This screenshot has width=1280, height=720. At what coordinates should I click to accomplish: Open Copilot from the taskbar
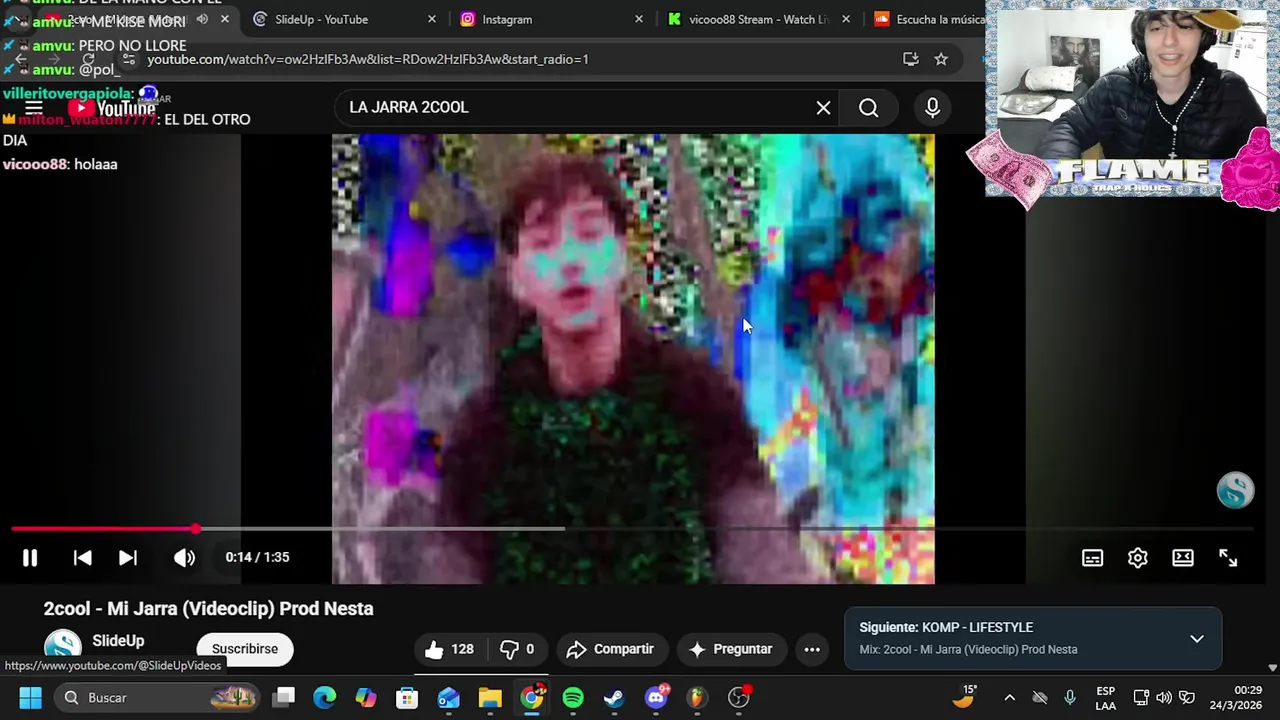click(366, 698)
